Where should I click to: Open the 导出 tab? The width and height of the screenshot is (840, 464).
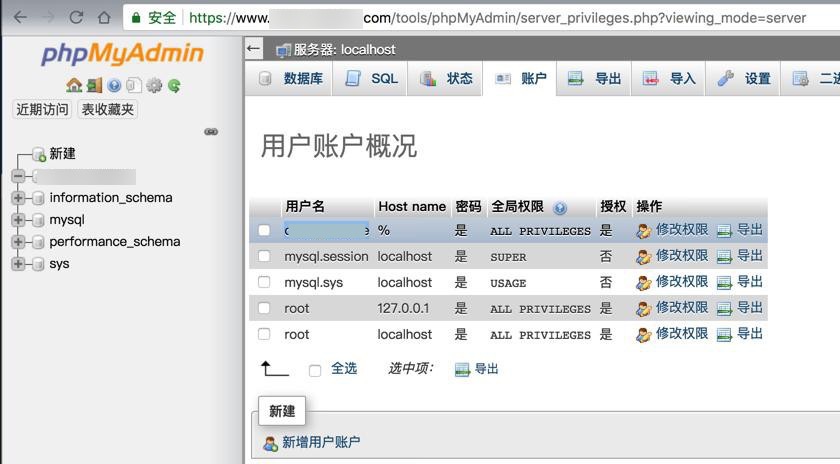point(594,79)
